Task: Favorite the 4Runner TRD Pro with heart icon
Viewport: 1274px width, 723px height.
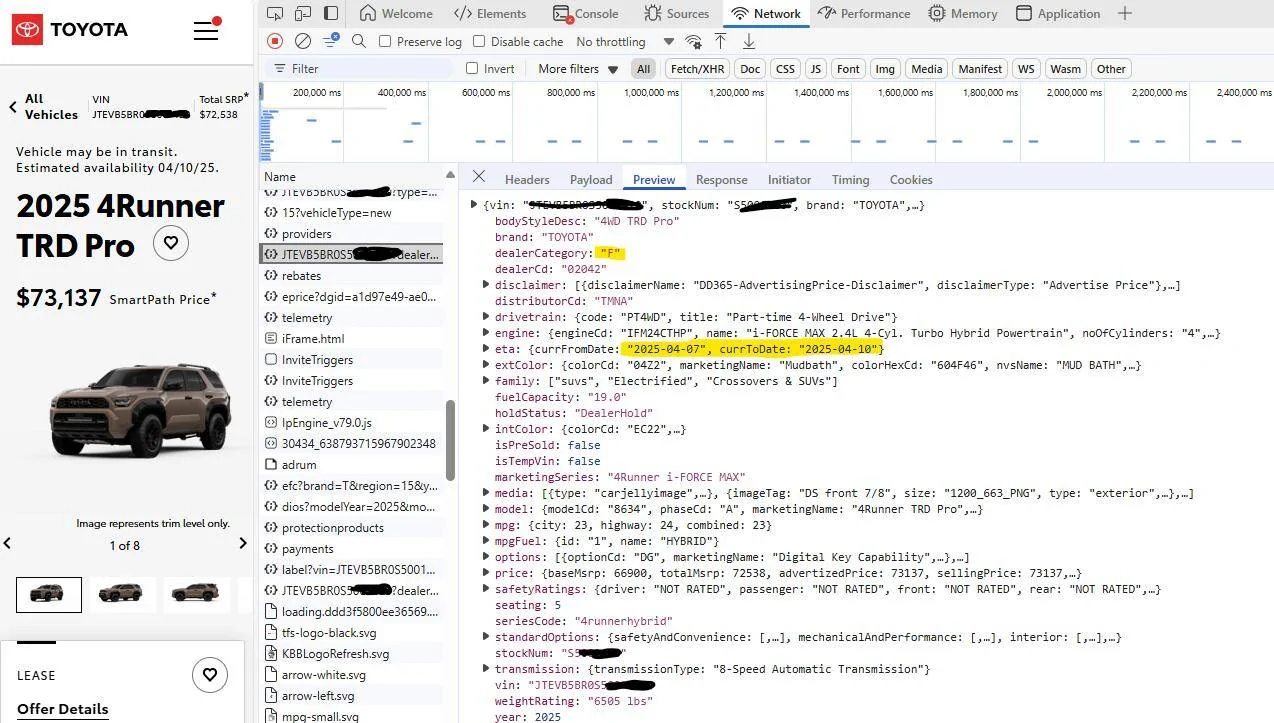Action: (171, 243)
